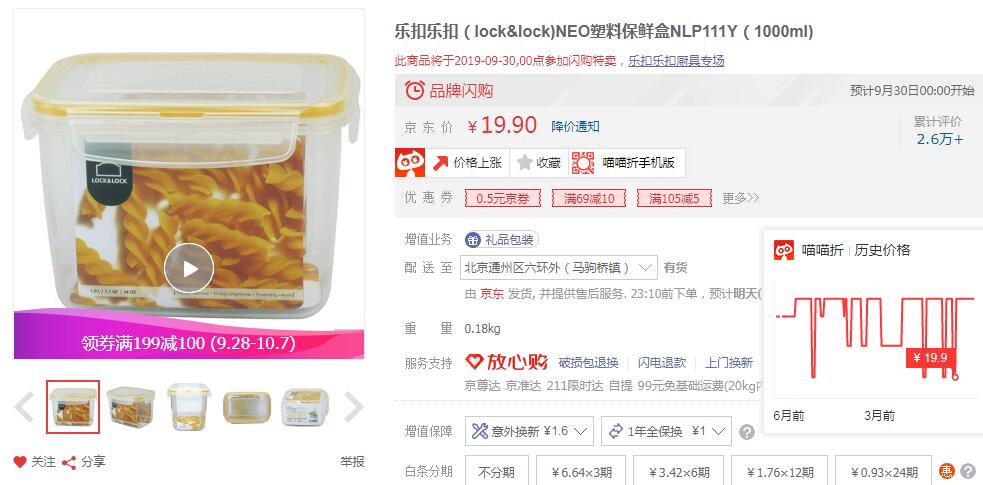983x485 pixels.
Task: Expand the 意外换新 ¥1.6 dropdown
Action: pyautogui.click(x=530, y=431)
